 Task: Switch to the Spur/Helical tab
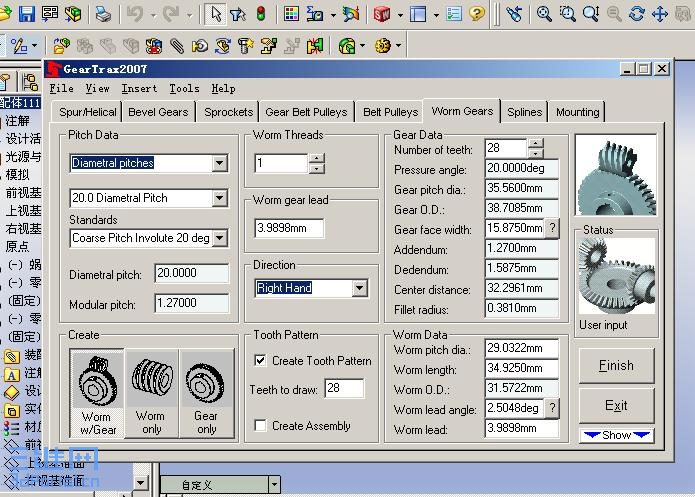(87, 112)
